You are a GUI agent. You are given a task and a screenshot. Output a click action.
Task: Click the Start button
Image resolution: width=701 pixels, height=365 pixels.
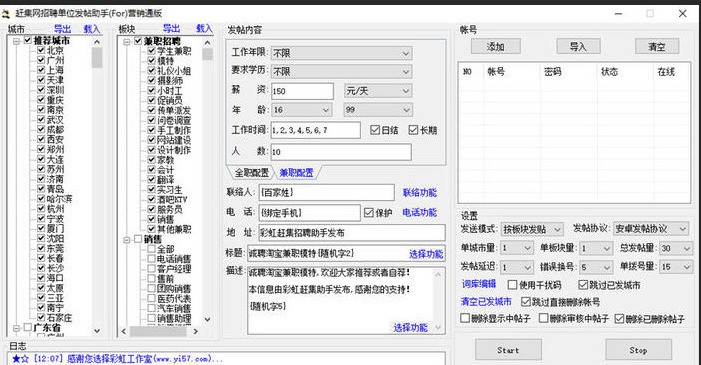pos(508,350)
